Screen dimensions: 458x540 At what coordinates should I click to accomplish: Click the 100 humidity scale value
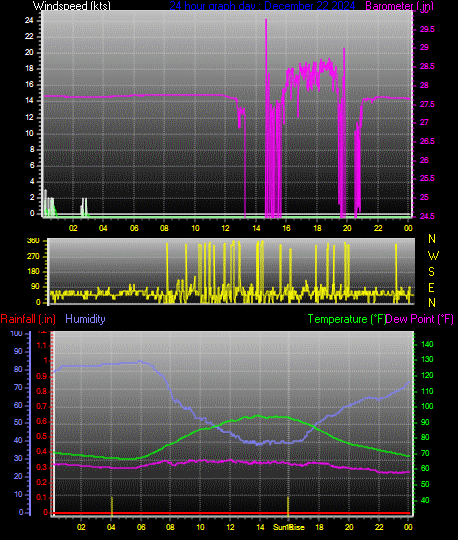(x=17, y=333)
